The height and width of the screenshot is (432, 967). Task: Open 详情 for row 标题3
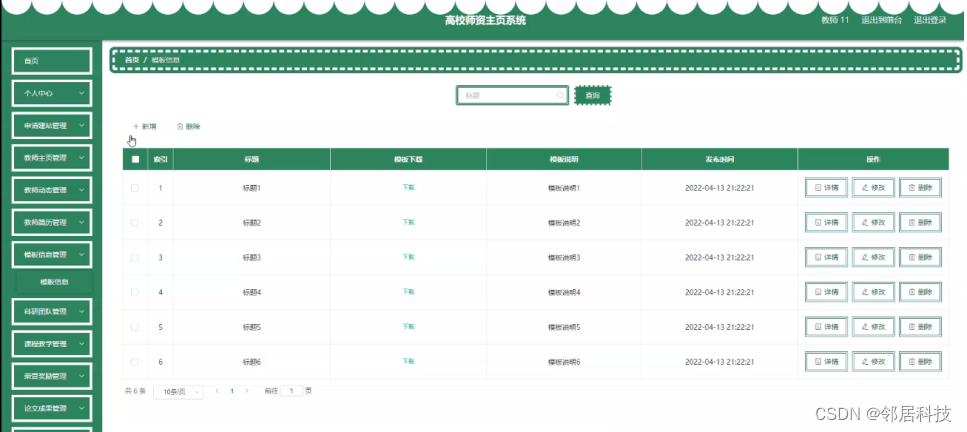click(826, 257)
